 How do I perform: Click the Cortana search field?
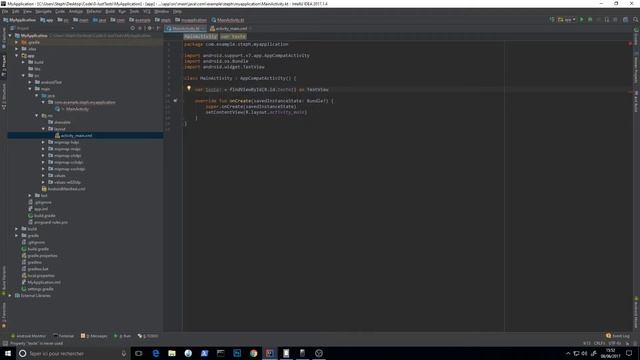tap(73, 353)
